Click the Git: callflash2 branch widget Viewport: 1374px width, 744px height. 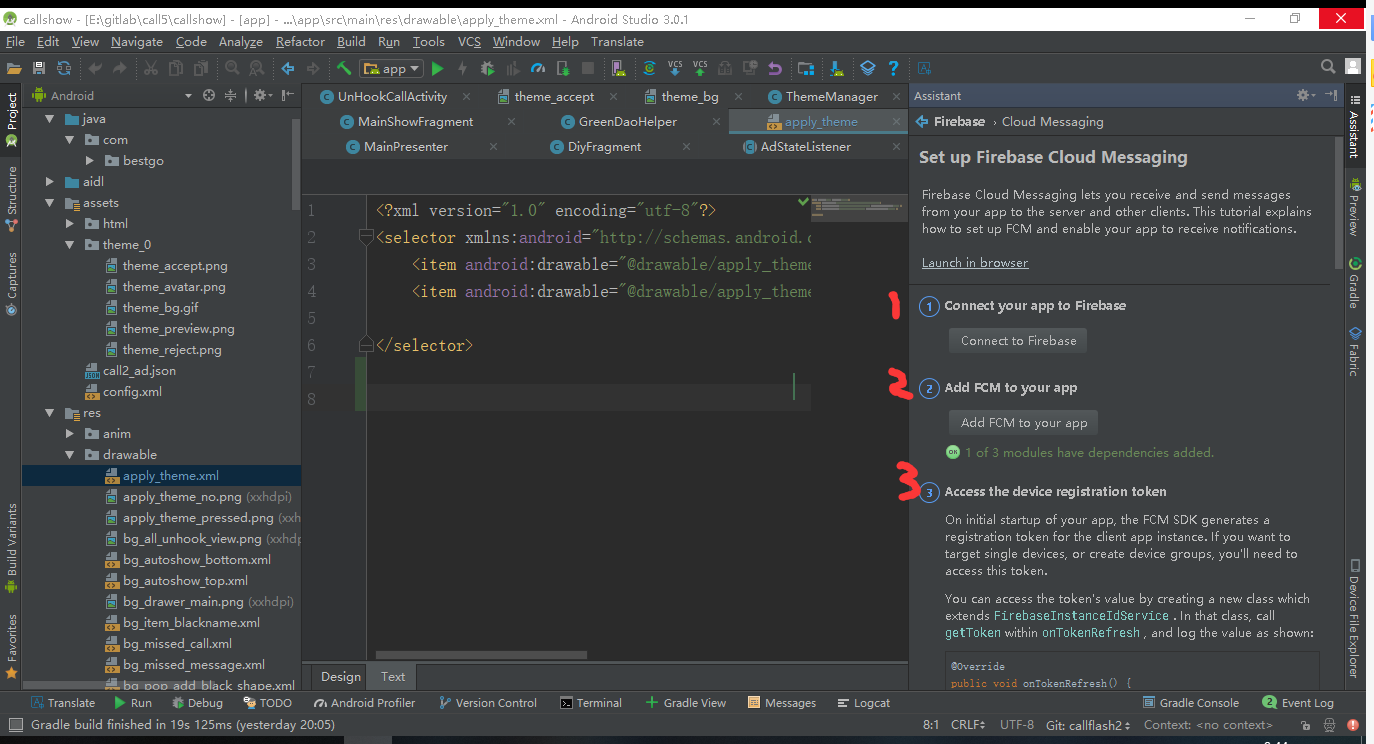[1088, 725]
